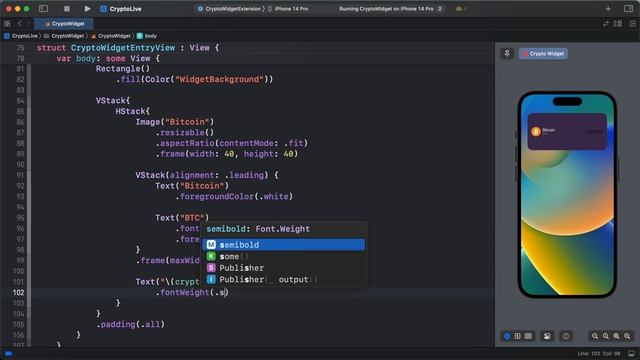Open CryptoWidget swift file in jump bar

tap(110, 36)
